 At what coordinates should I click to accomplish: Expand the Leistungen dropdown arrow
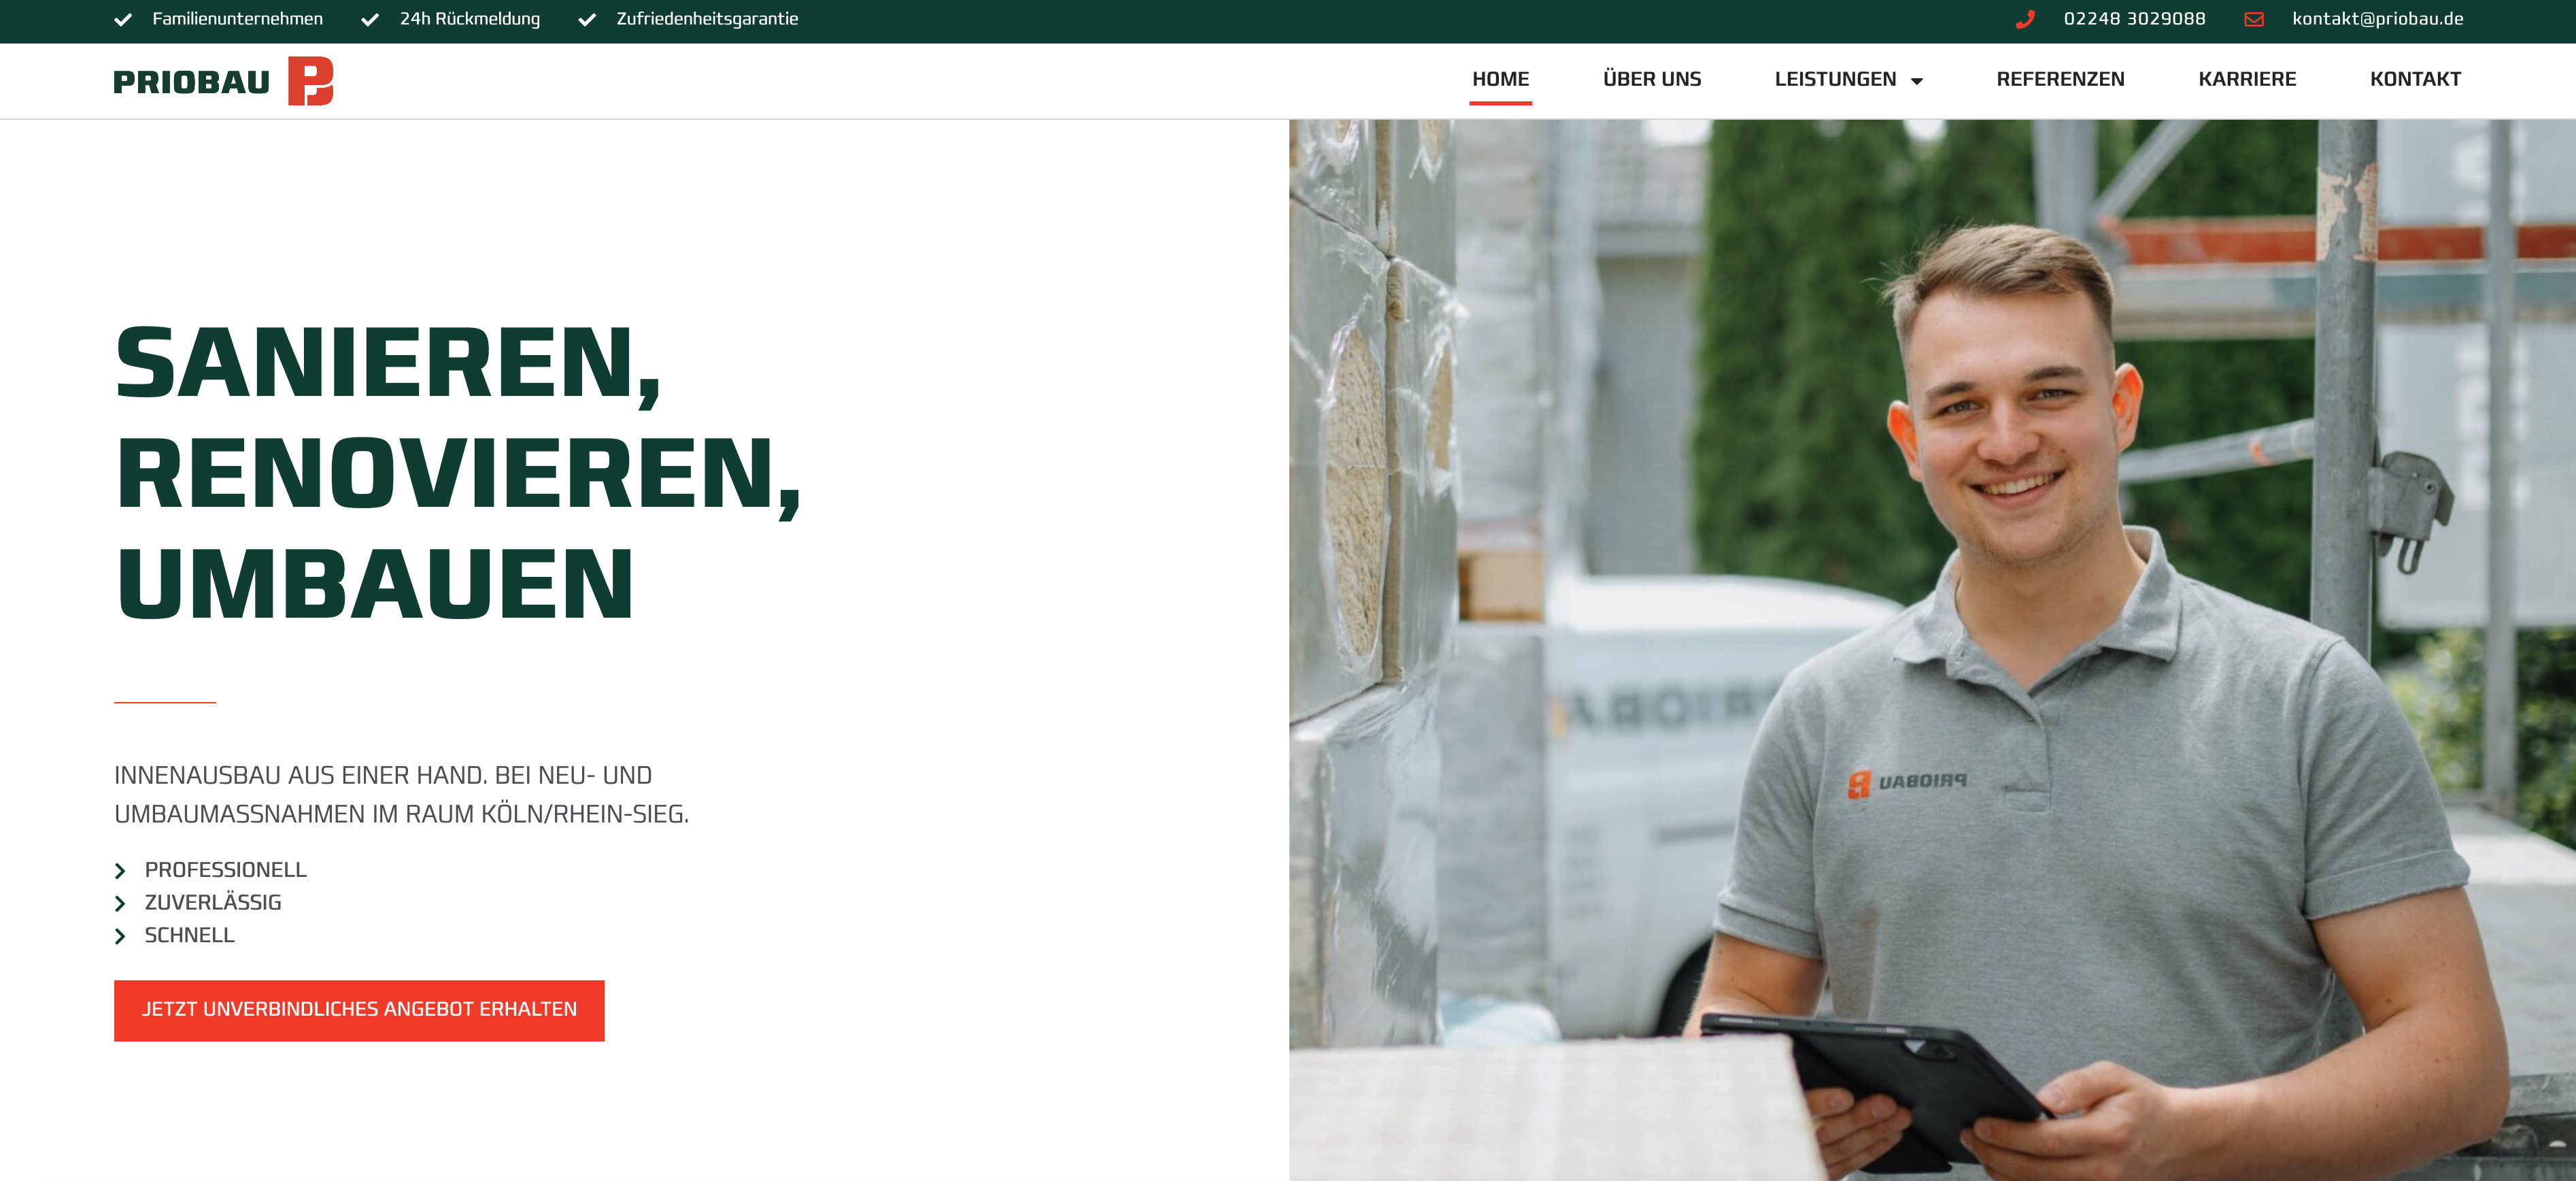(x=1917, y=81)
